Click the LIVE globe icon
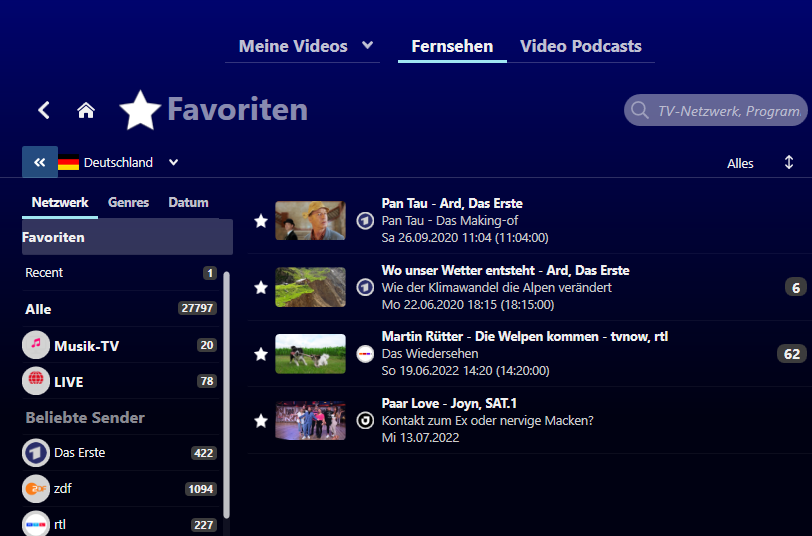 pyautogui.click(x=36, y=381)
